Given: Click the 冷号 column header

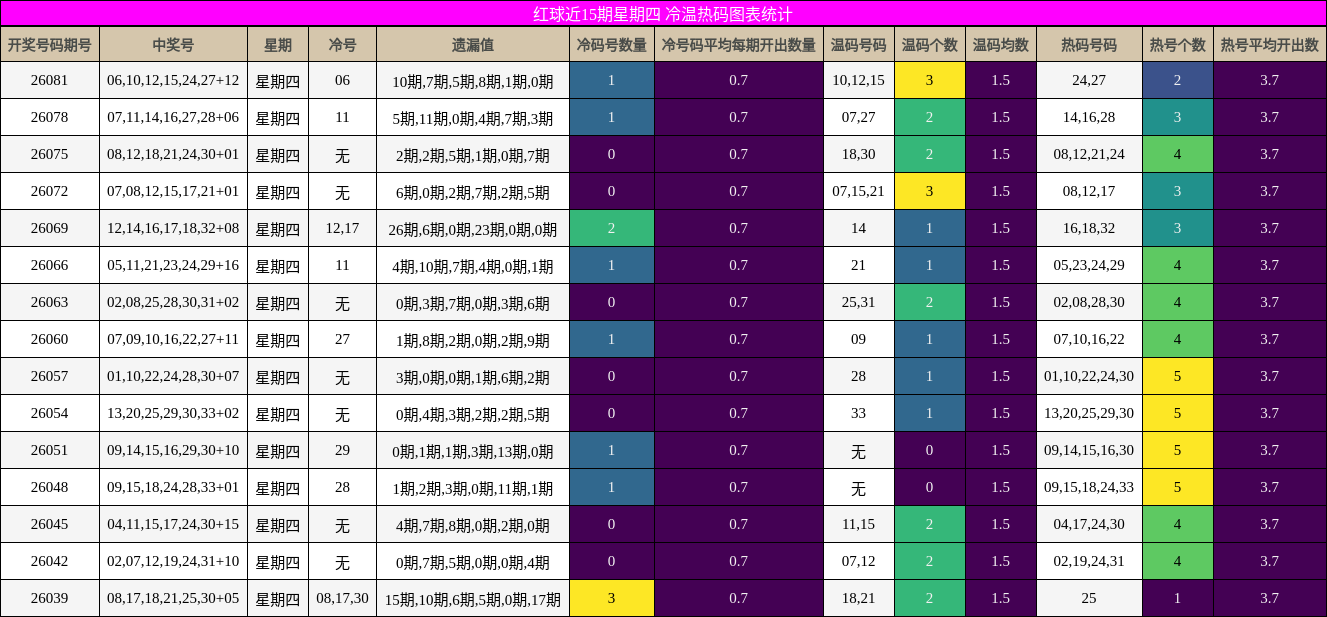Looking at the screenshot, I should [343, 45].
